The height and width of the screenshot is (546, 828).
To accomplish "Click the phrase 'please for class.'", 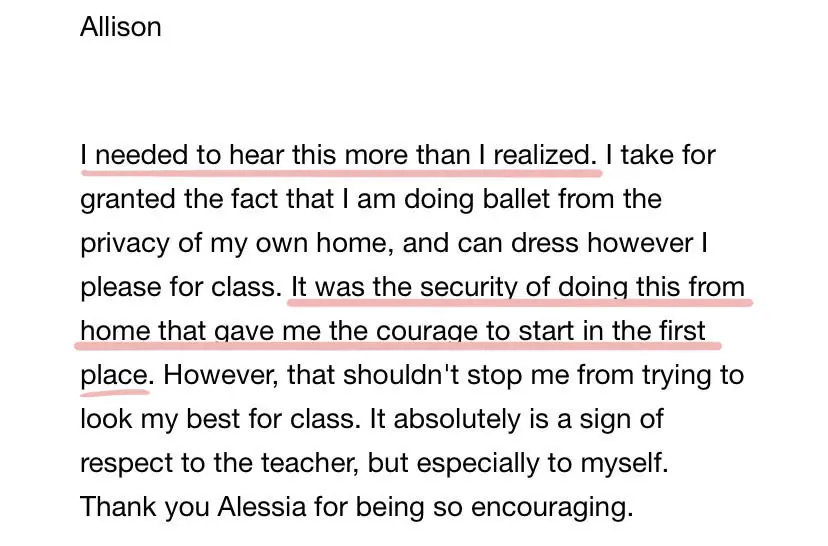I will 181,288.
